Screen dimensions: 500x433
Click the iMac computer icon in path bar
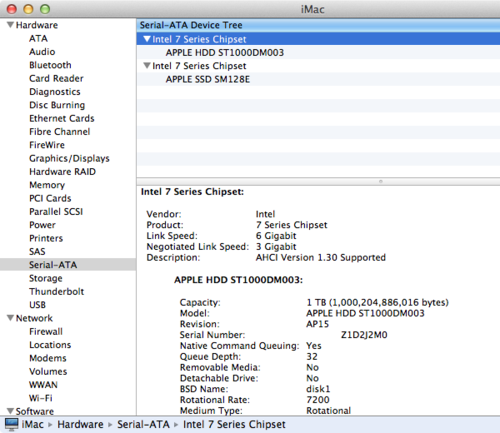tap(12, 424)
